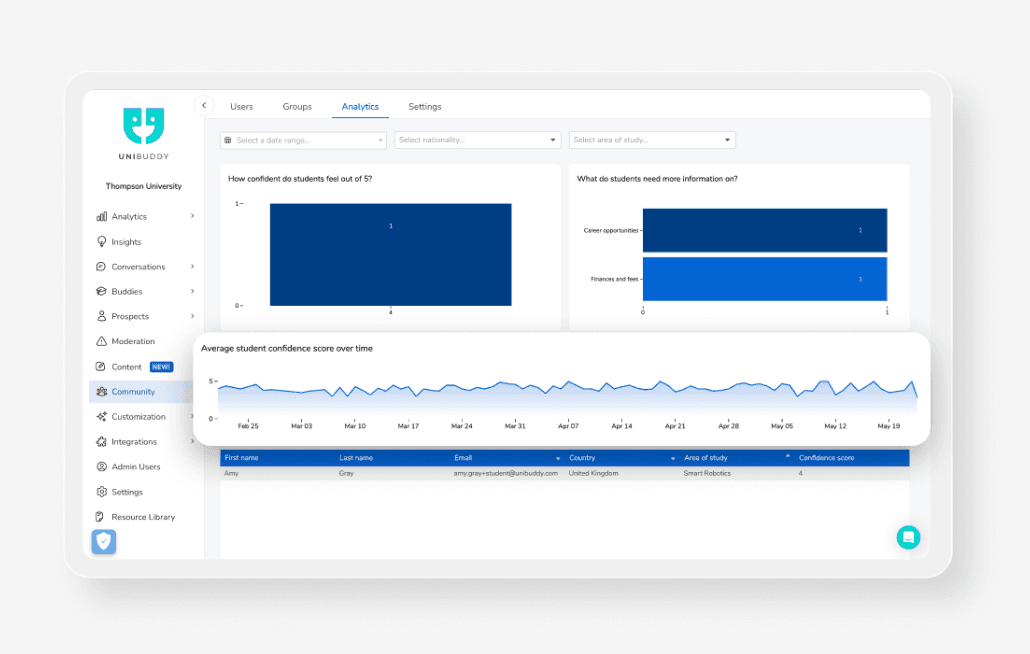Click the Content edit icon
This screenshot has height=654, width=1030.
101,366
